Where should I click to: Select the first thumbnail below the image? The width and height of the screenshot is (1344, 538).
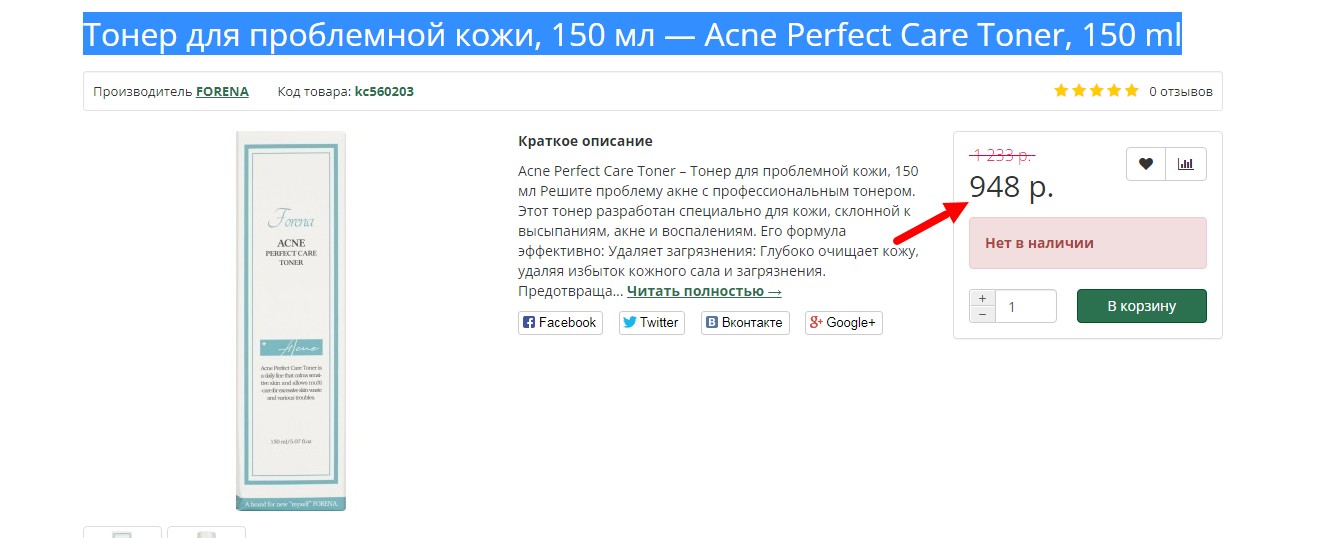point(122,532)
